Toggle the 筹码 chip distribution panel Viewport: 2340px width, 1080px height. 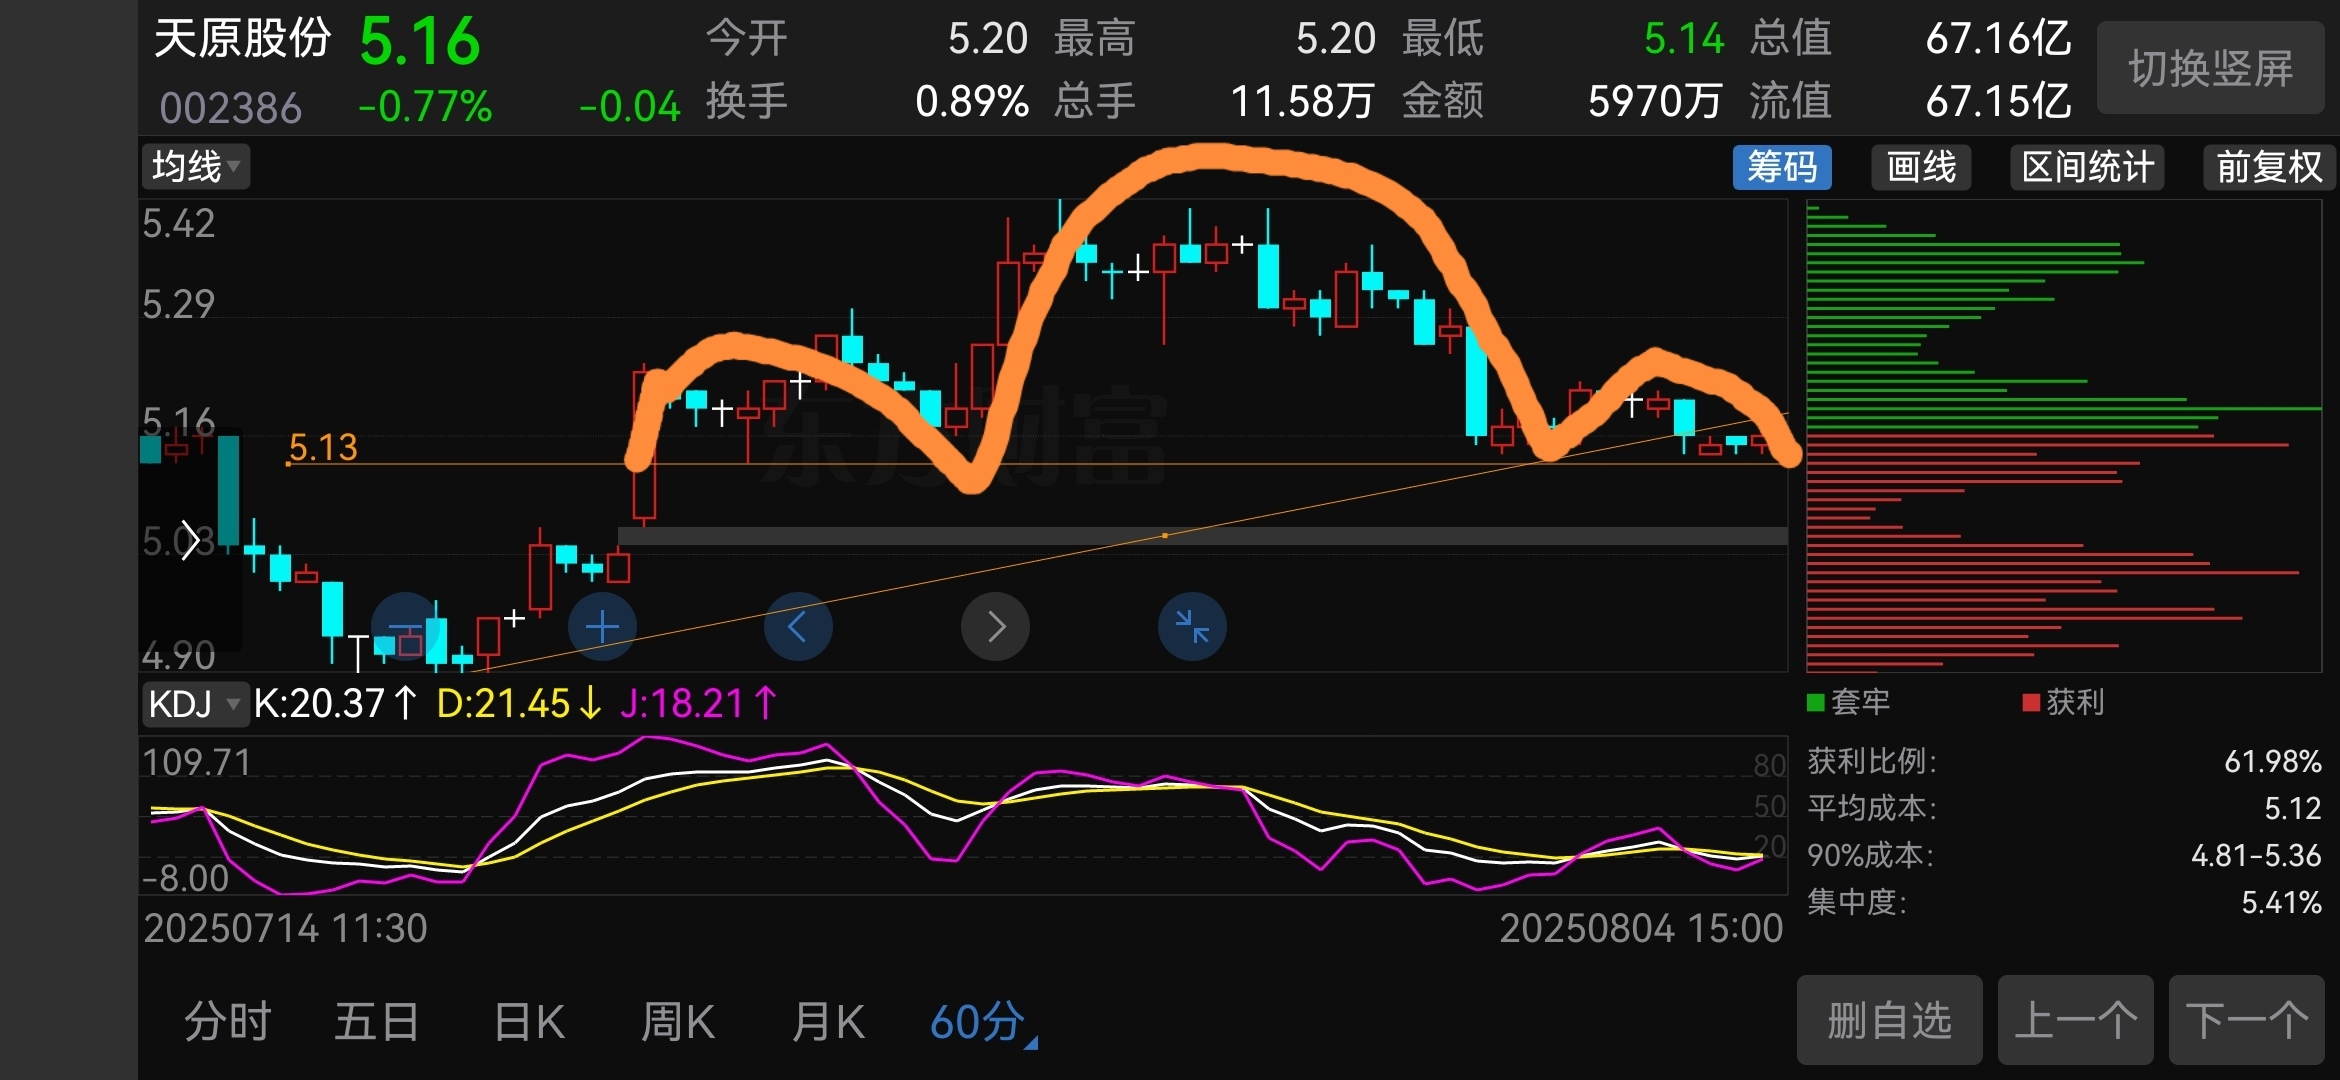pos(1782,167)
